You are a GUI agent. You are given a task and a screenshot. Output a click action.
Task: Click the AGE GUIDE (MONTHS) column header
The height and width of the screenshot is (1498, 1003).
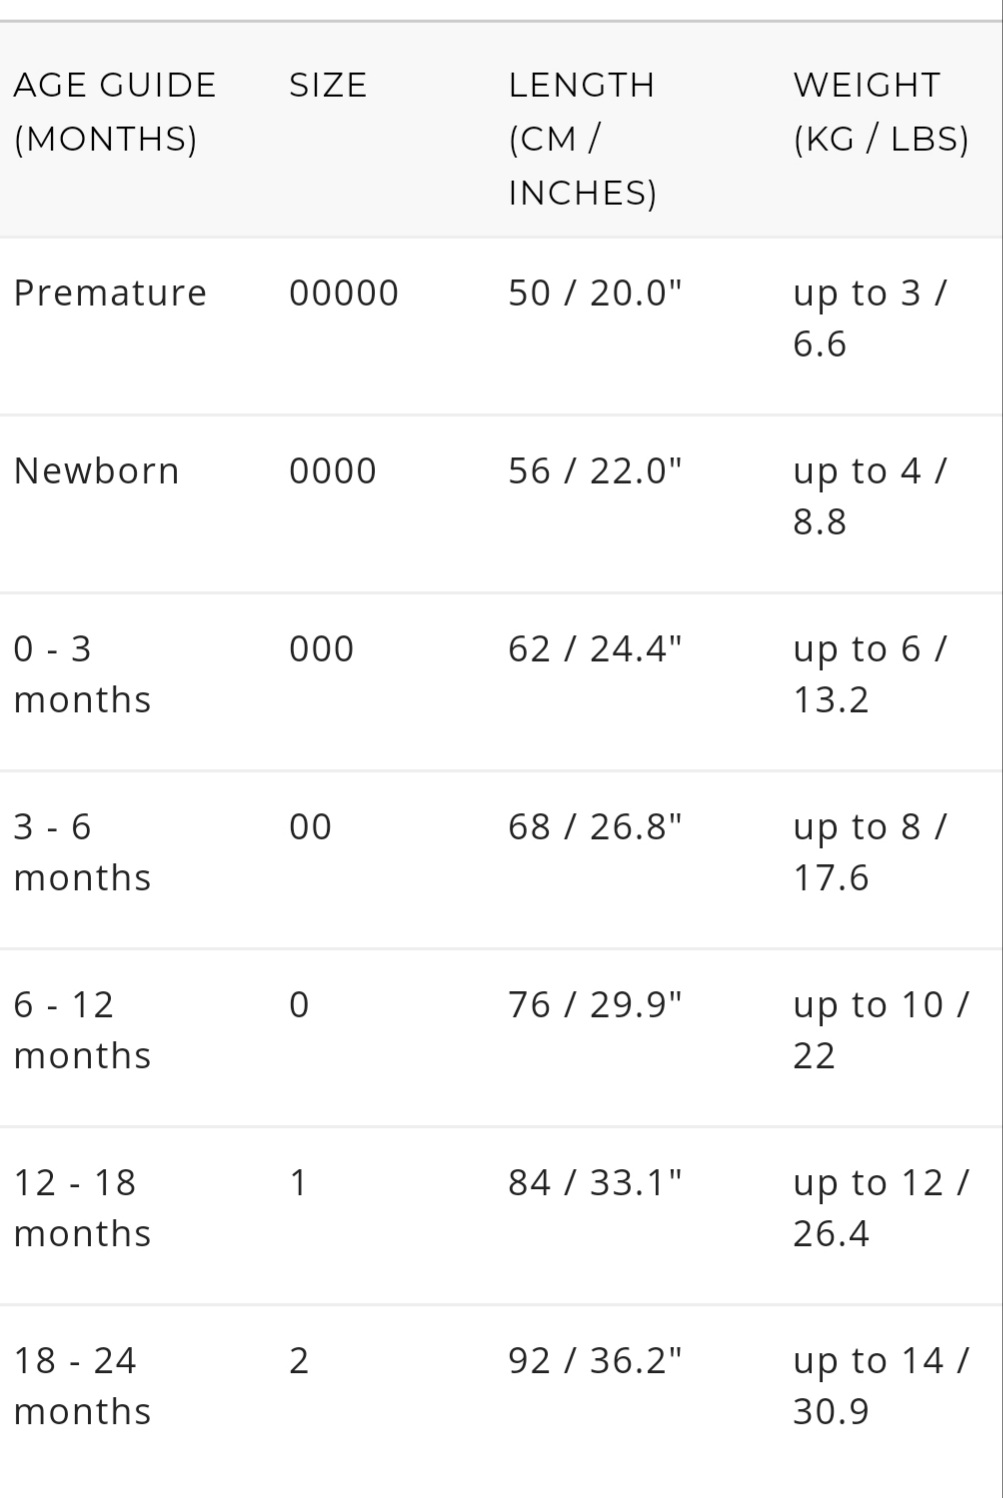pos(114,111)
